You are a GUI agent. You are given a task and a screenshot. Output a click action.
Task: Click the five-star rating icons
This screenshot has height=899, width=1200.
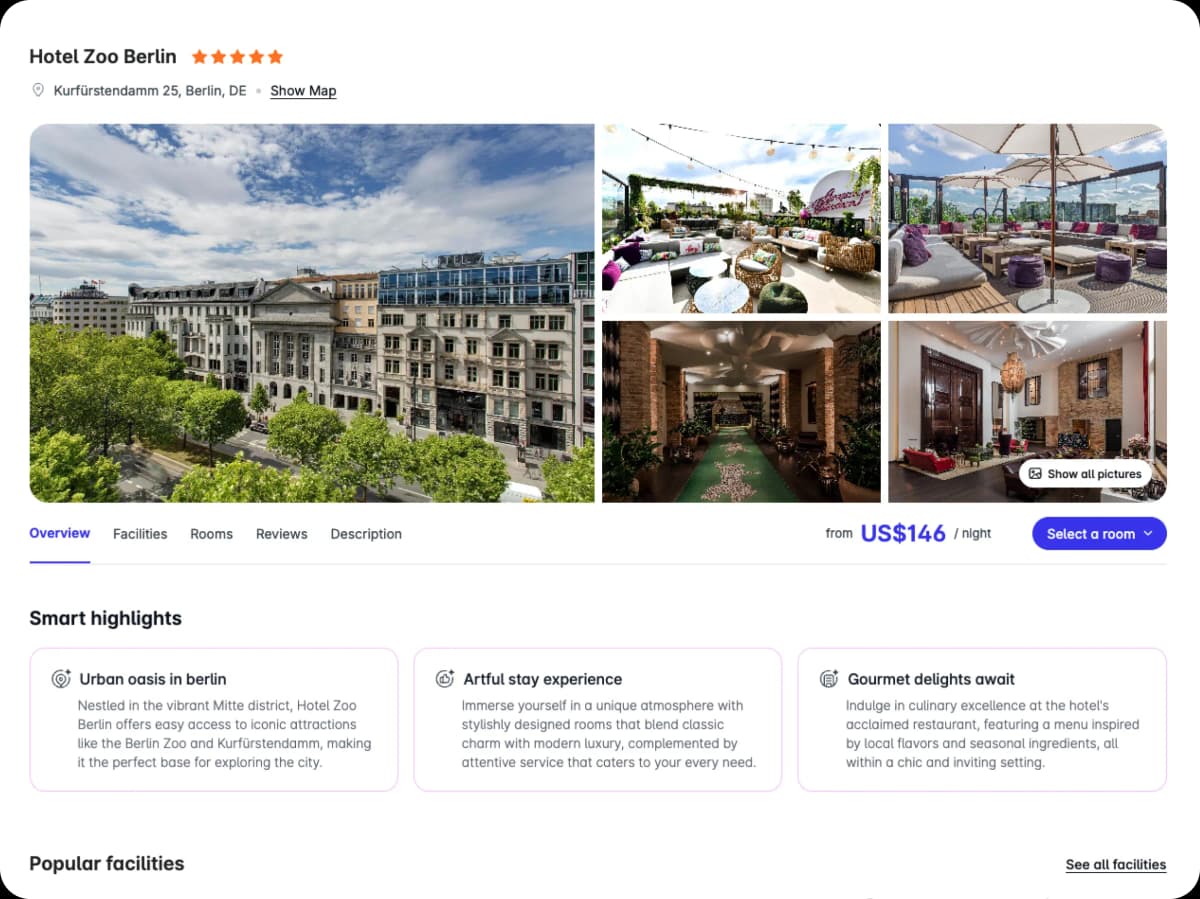[x=237, y=57]
